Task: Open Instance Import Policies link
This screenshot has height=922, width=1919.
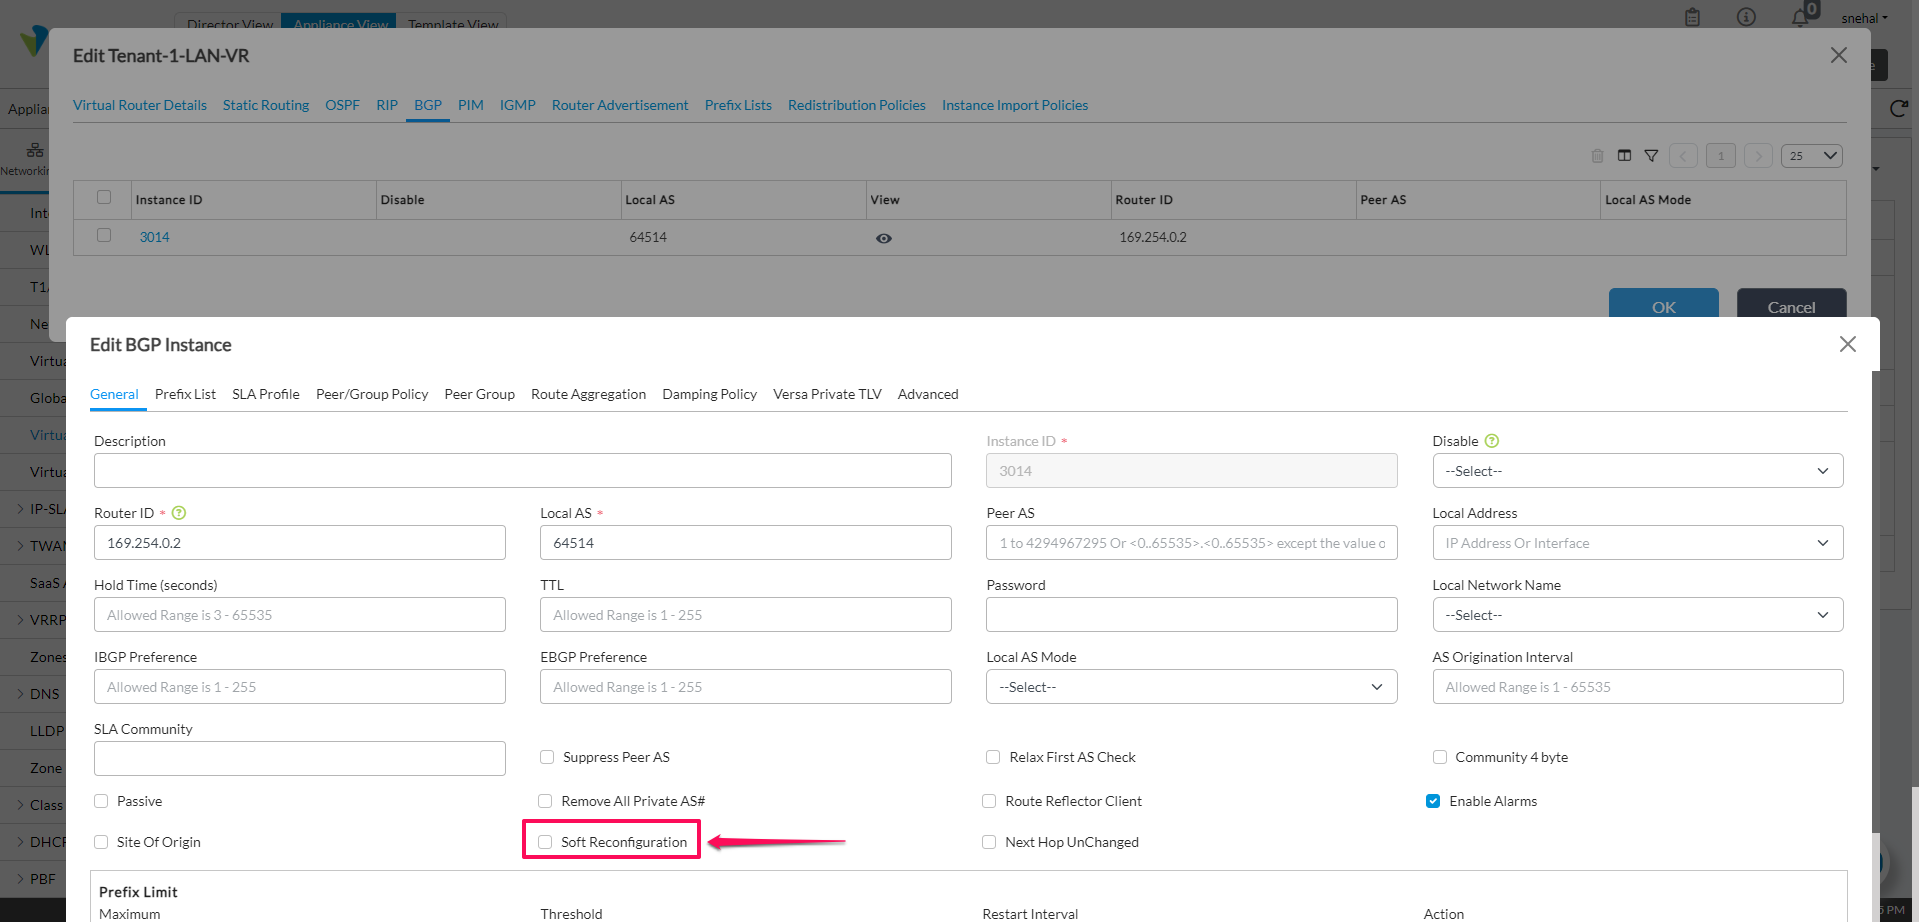Action: pyautogui.click(x=1015, y=105)
